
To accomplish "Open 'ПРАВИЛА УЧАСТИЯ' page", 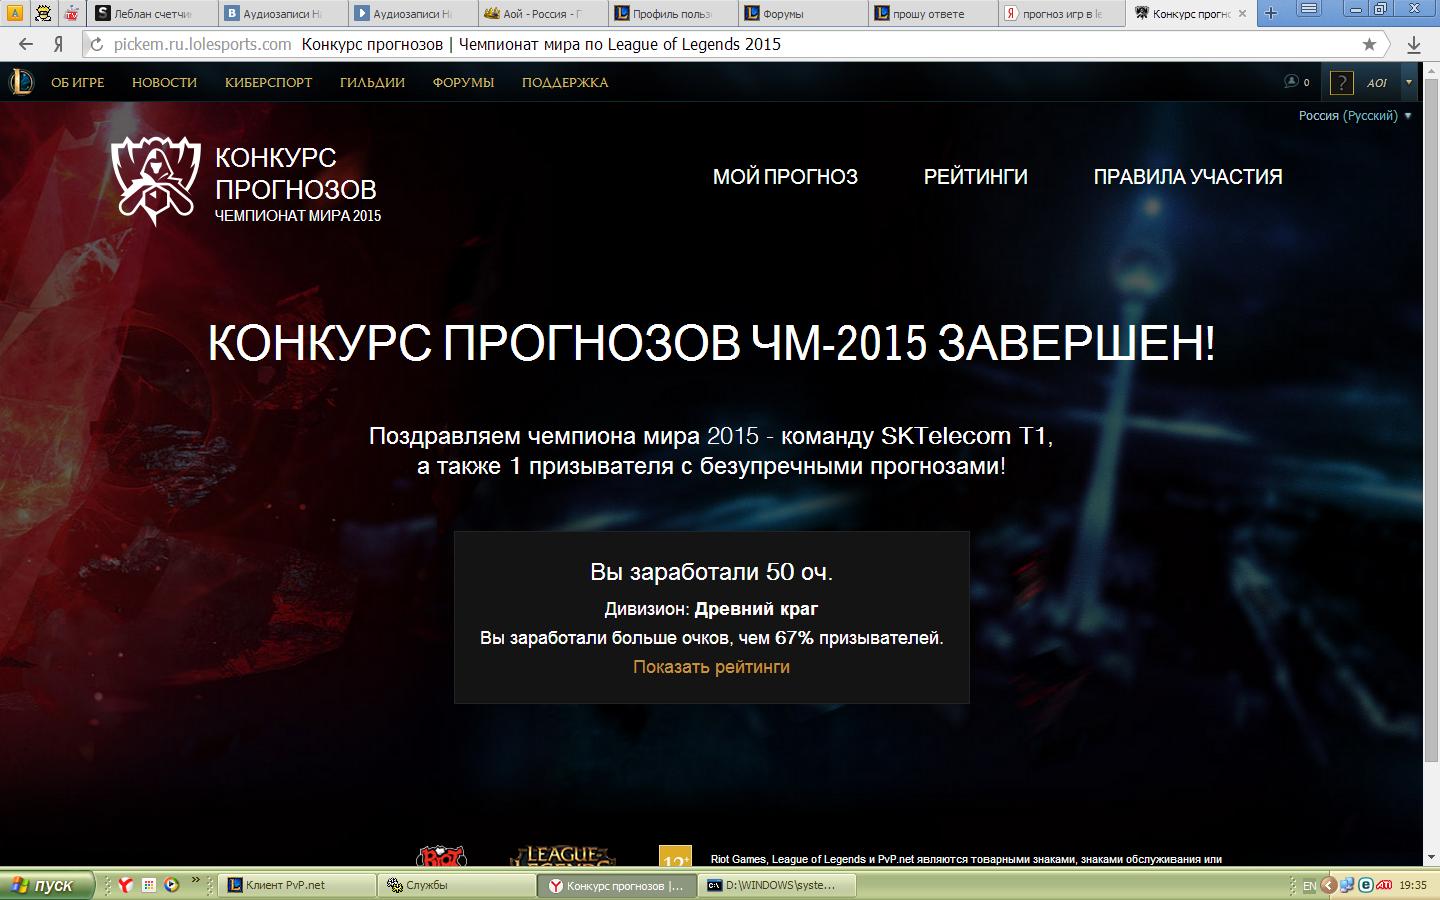I will pos(1188,177).
